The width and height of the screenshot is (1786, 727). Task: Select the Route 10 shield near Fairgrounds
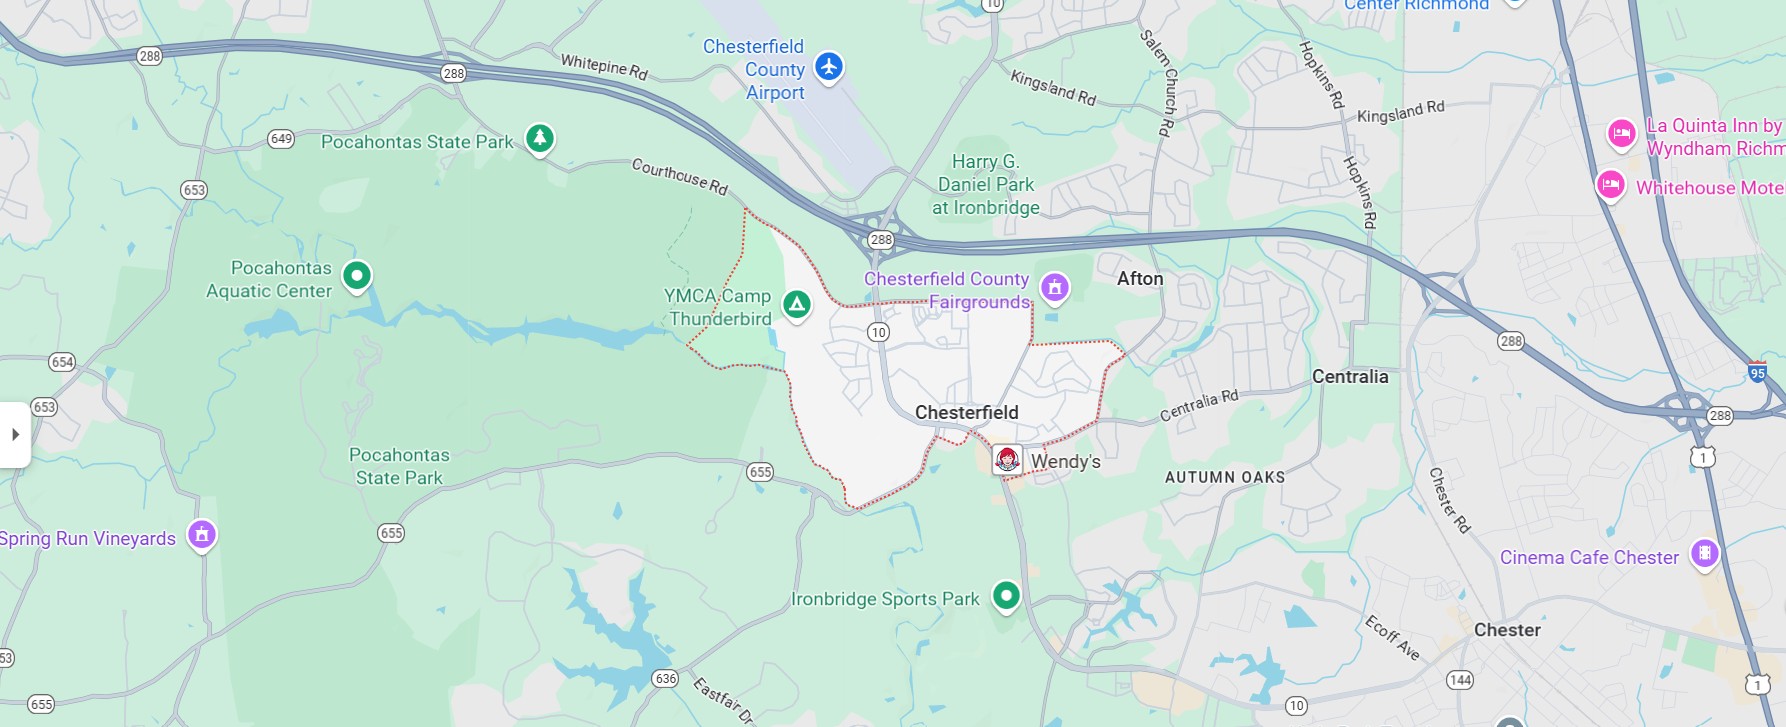878,332
